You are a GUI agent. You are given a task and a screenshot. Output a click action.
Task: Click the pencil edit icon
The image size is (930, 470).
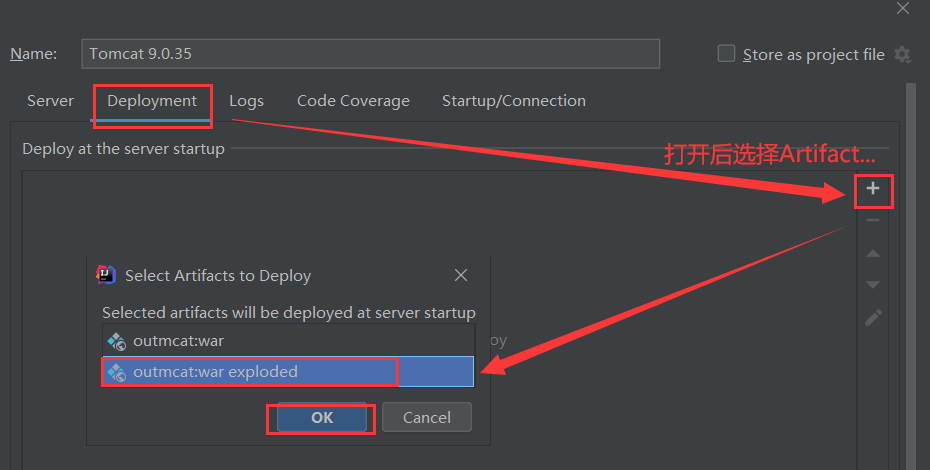coord(873,317)
